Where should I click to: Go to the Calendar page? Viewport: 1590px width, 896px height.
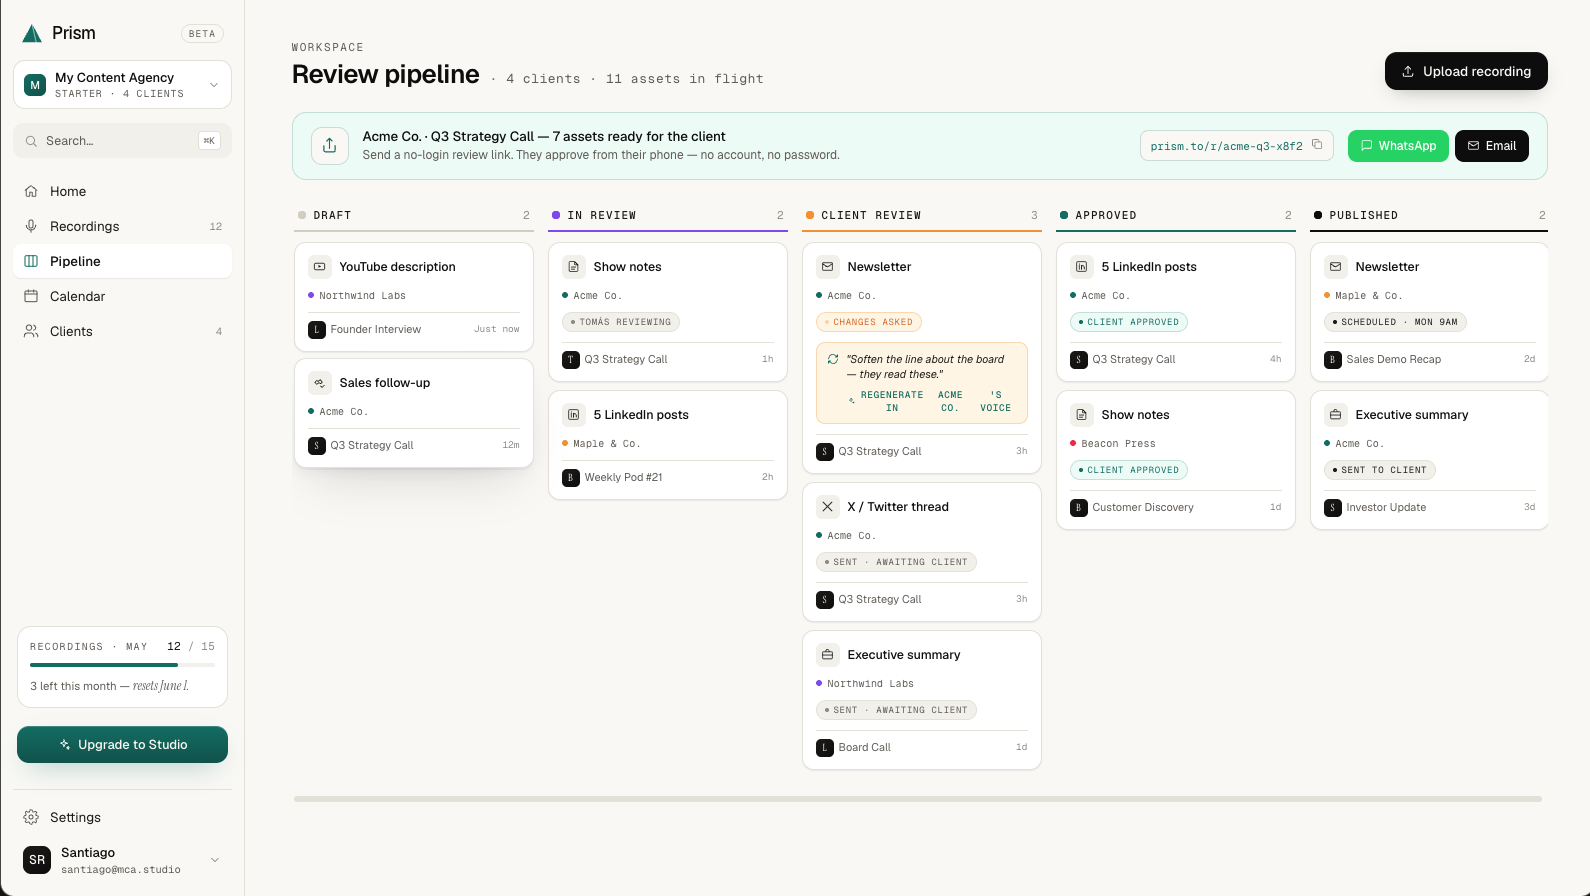[123, 296]
